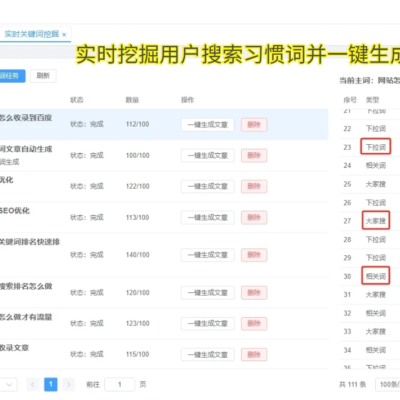Delete the 收录文章 row (115/100)

254,354
